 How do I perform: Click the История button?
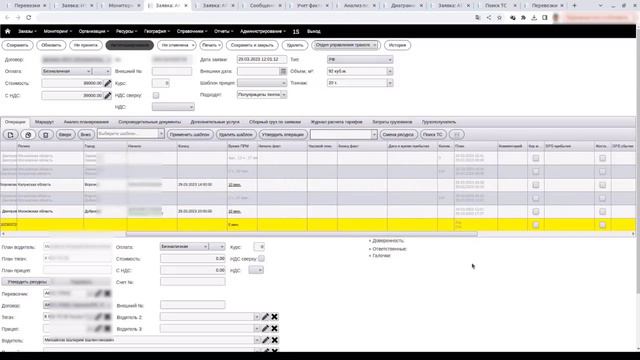(x=397, y=45)
